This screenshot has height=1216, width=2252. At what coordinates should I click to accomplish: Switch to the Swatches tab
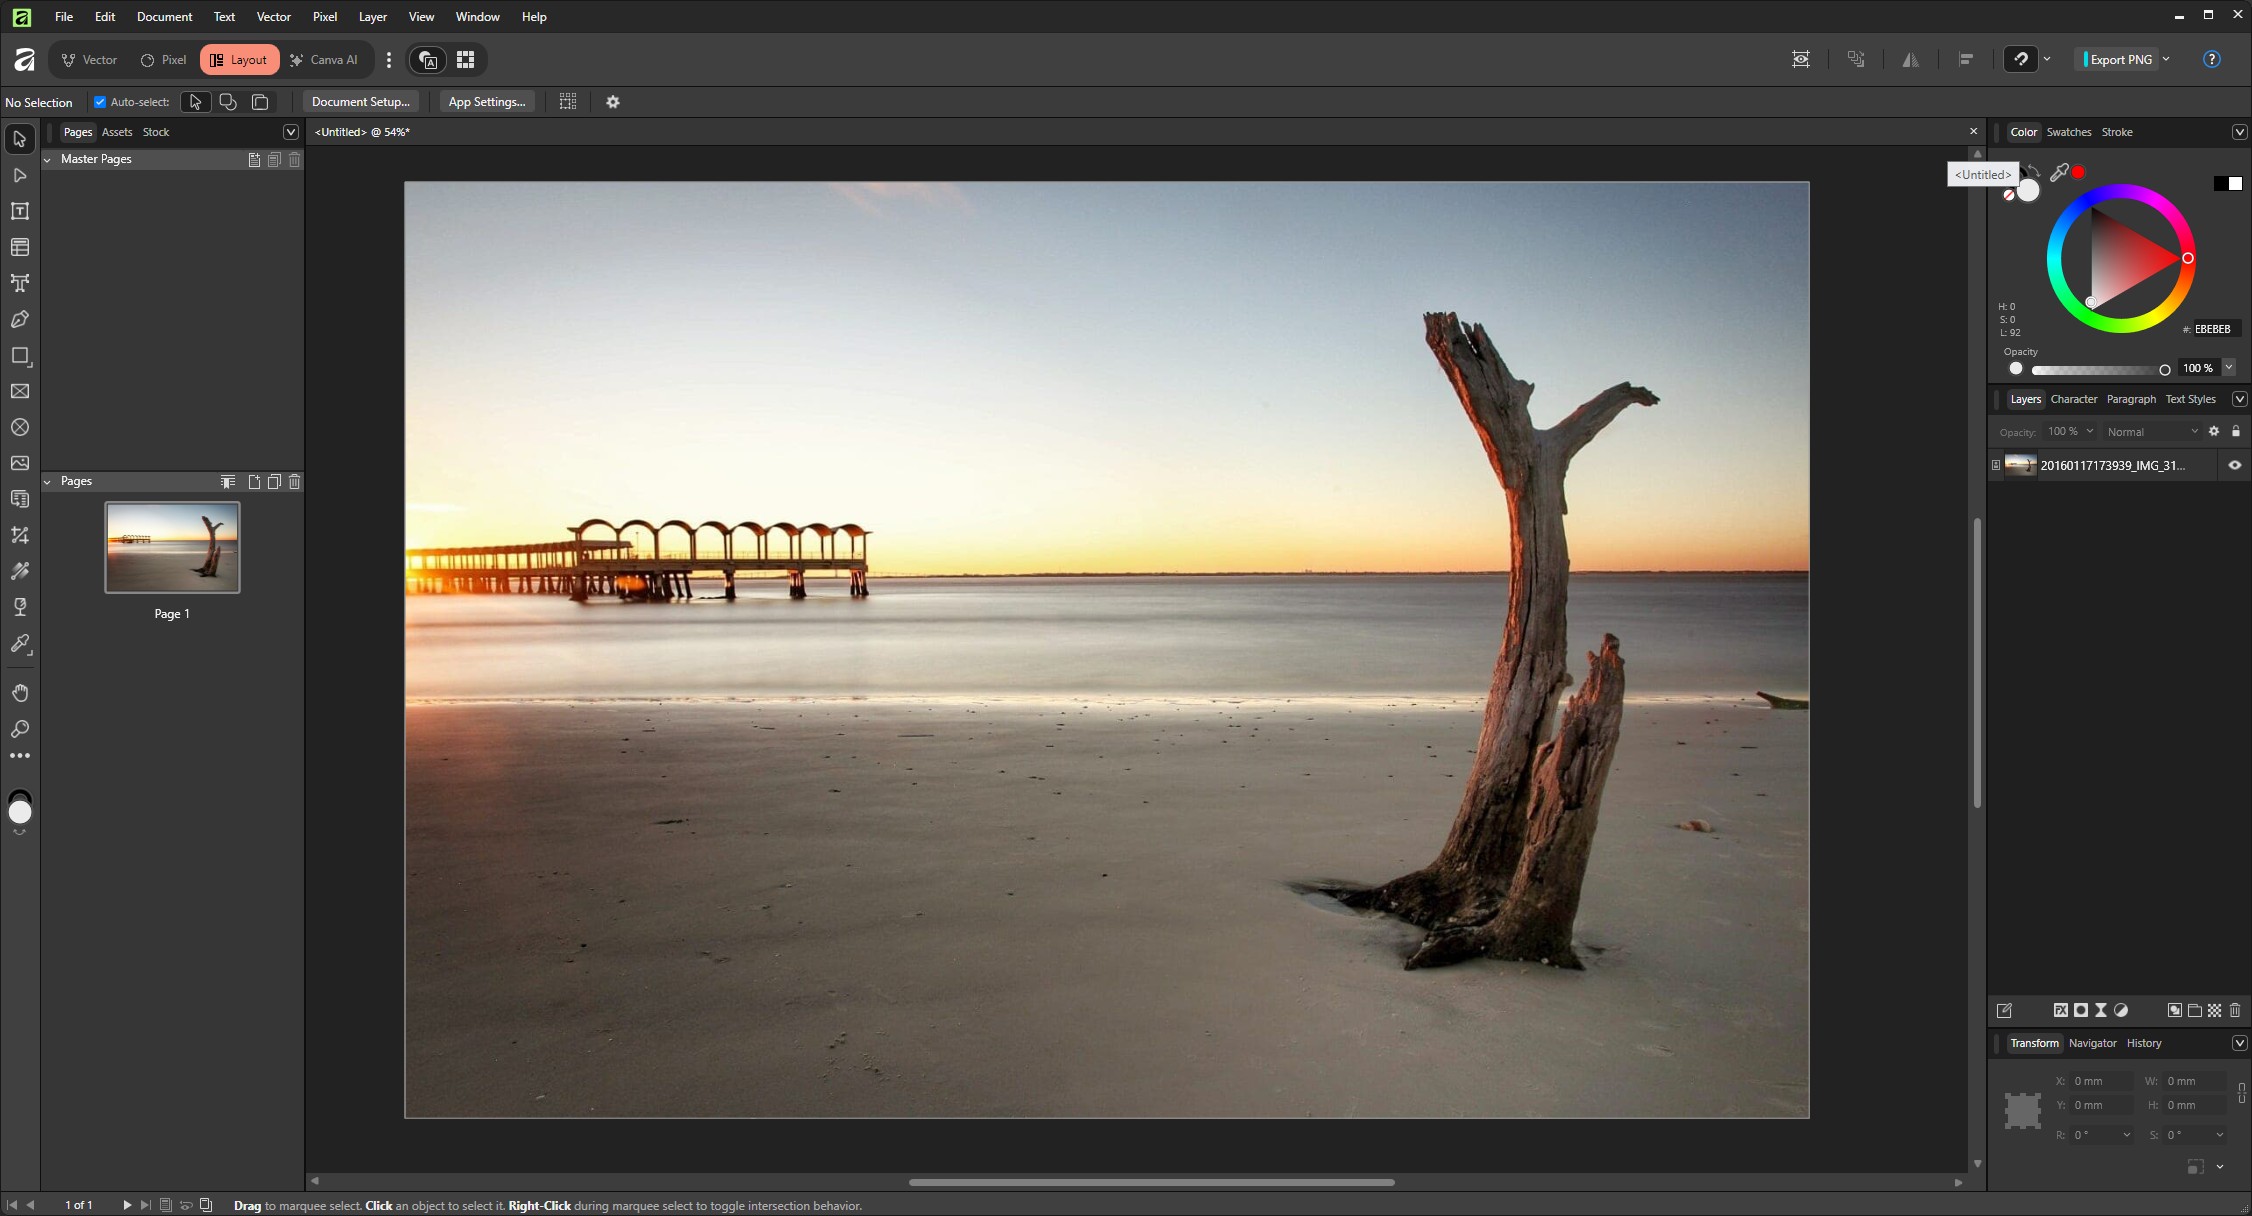[x=2068, y=132]
